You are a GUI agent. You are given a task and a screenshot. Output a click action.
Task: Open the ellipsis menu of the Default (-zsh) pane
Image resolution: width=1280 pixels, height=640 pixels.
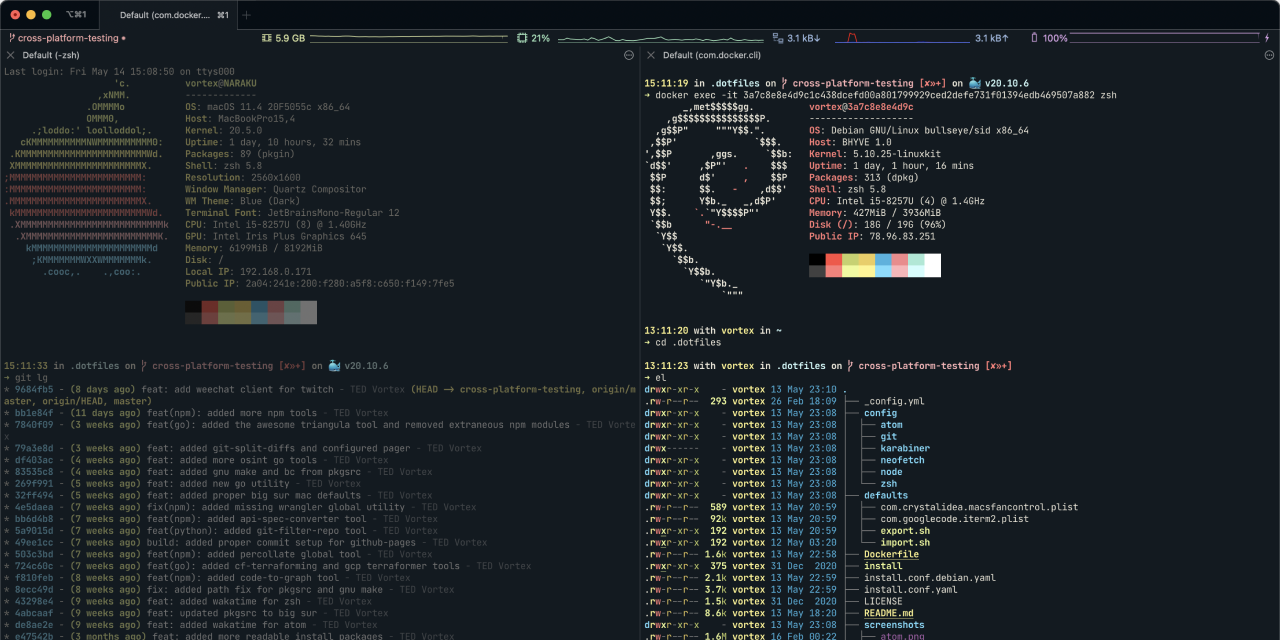coord(628,55)
